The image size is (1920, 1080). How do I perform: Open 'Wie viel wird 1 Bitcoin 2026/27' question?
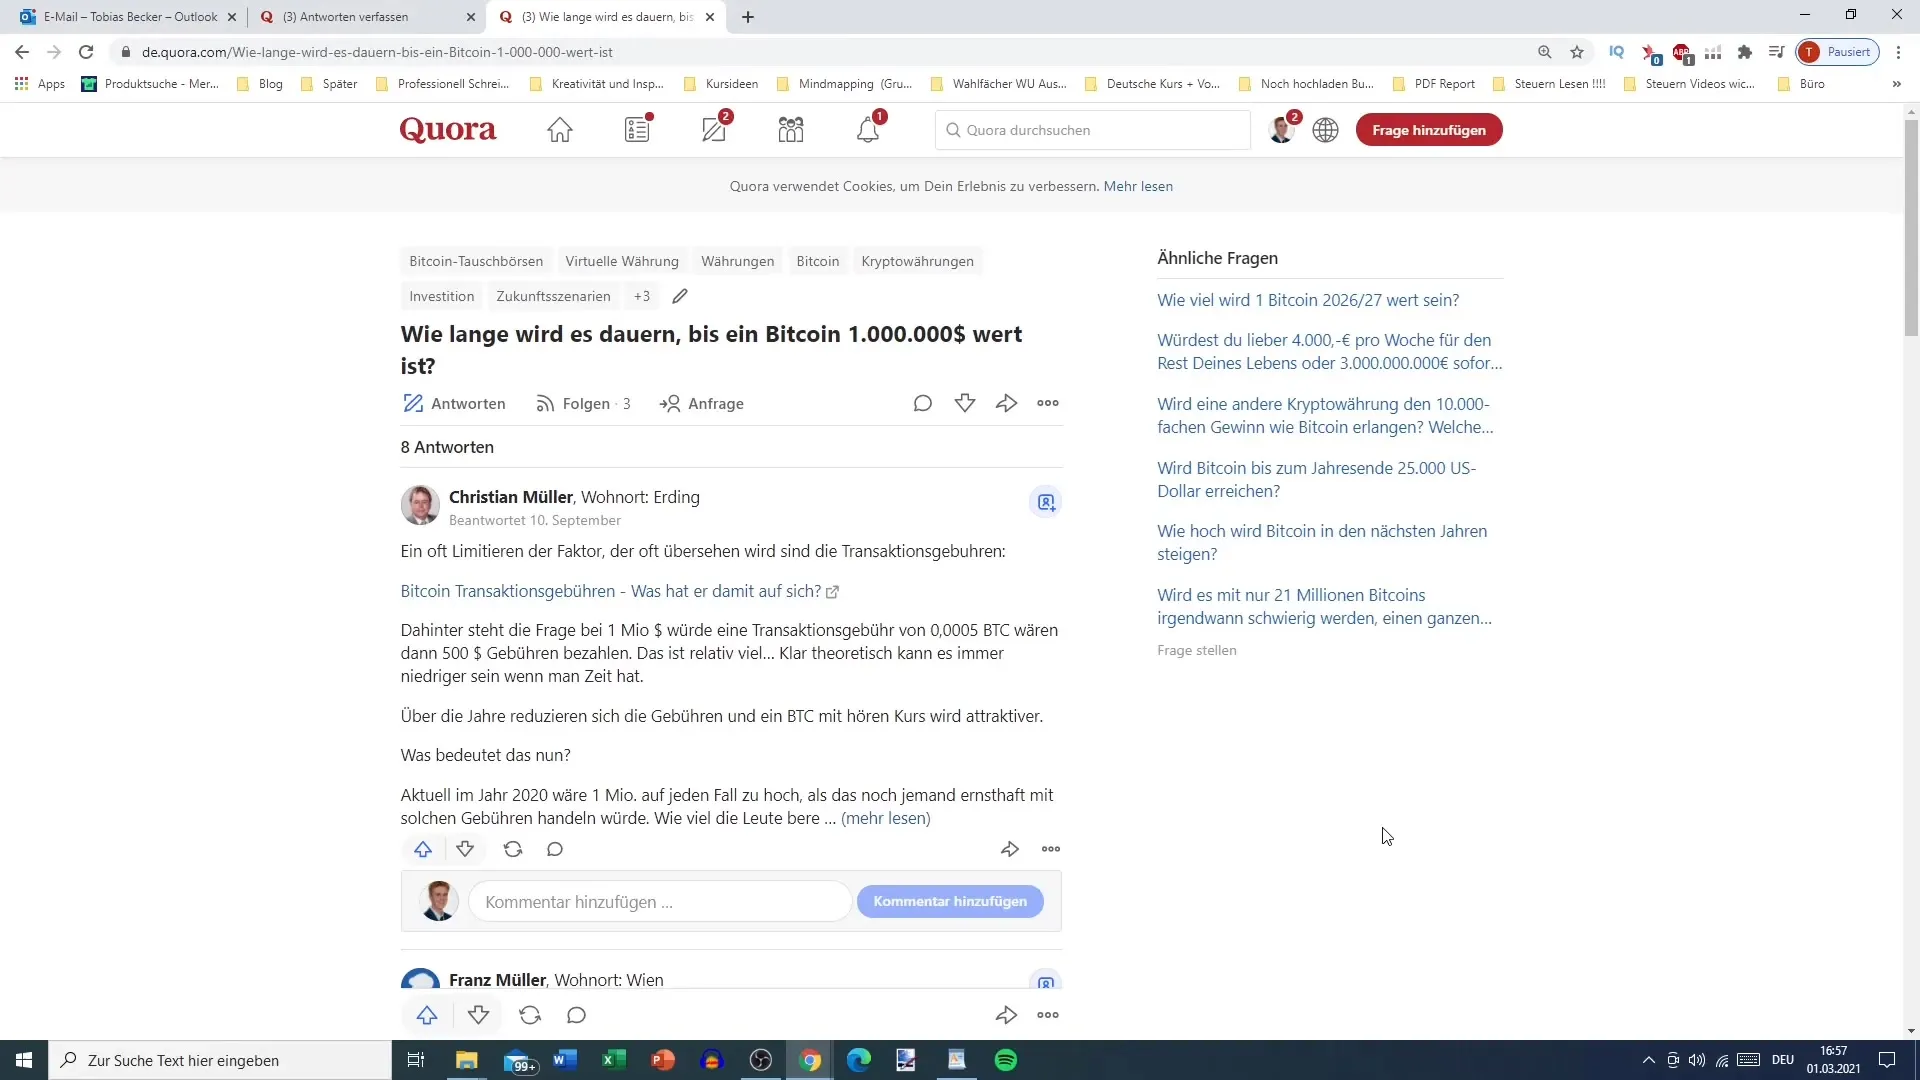tap(1308, 300)
